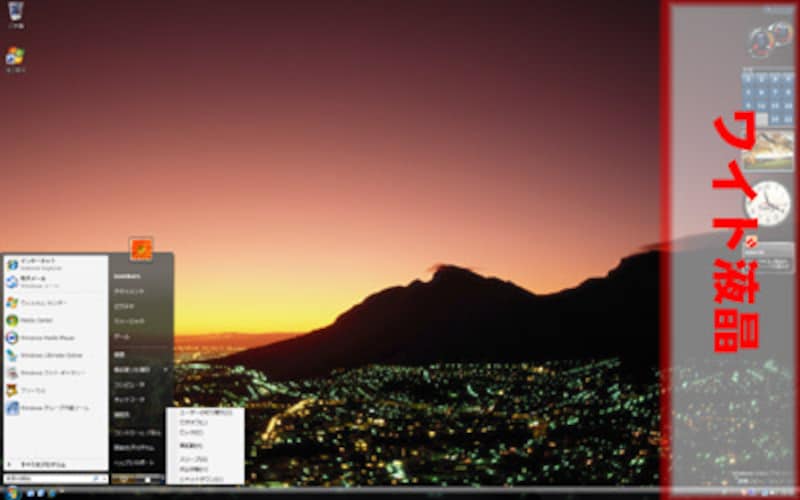This screenshot has width=800, height=500.
Task: Select Log Off in the power popup menu
Action: tap(205, 422)
